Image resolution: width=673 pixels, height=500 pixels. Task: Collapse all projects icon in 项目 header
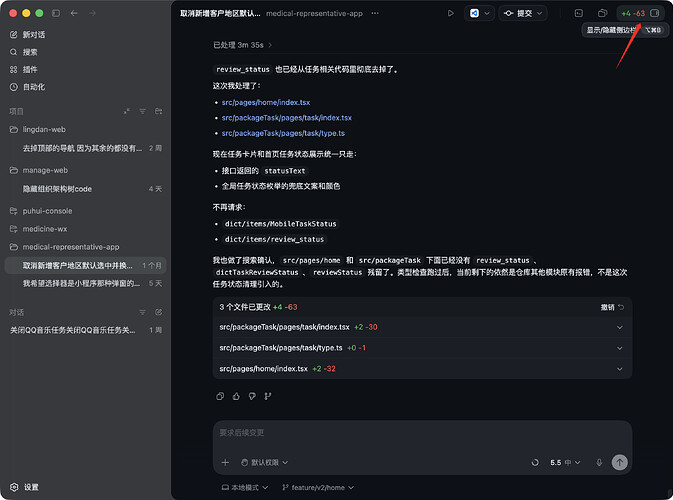coord(126,112)
